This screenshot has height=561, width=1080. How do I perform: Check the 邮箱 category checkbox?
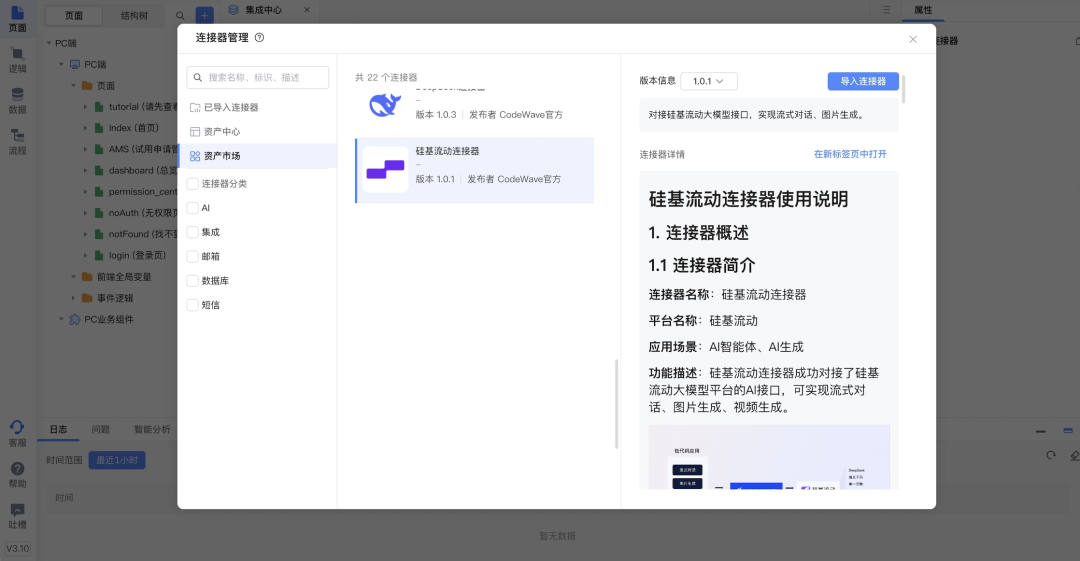pyautogui.click(x=193, y=256)
